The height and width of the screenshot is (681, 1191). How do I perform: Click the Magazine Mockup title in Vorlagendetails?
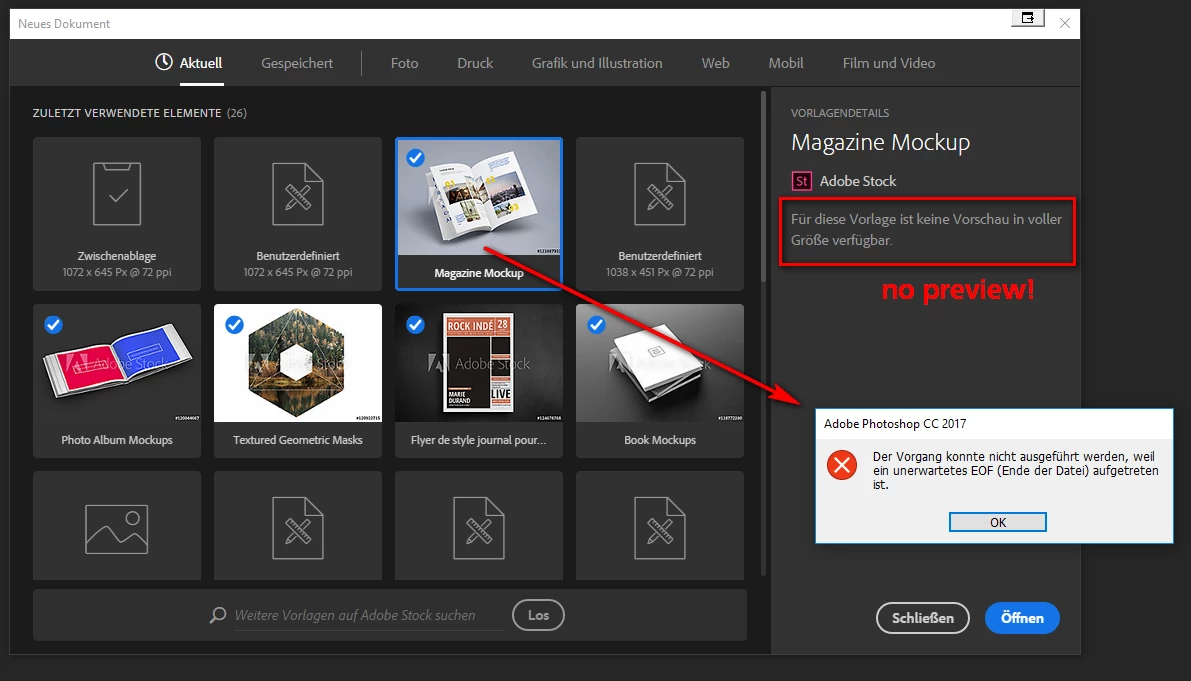tap(880, 142)
